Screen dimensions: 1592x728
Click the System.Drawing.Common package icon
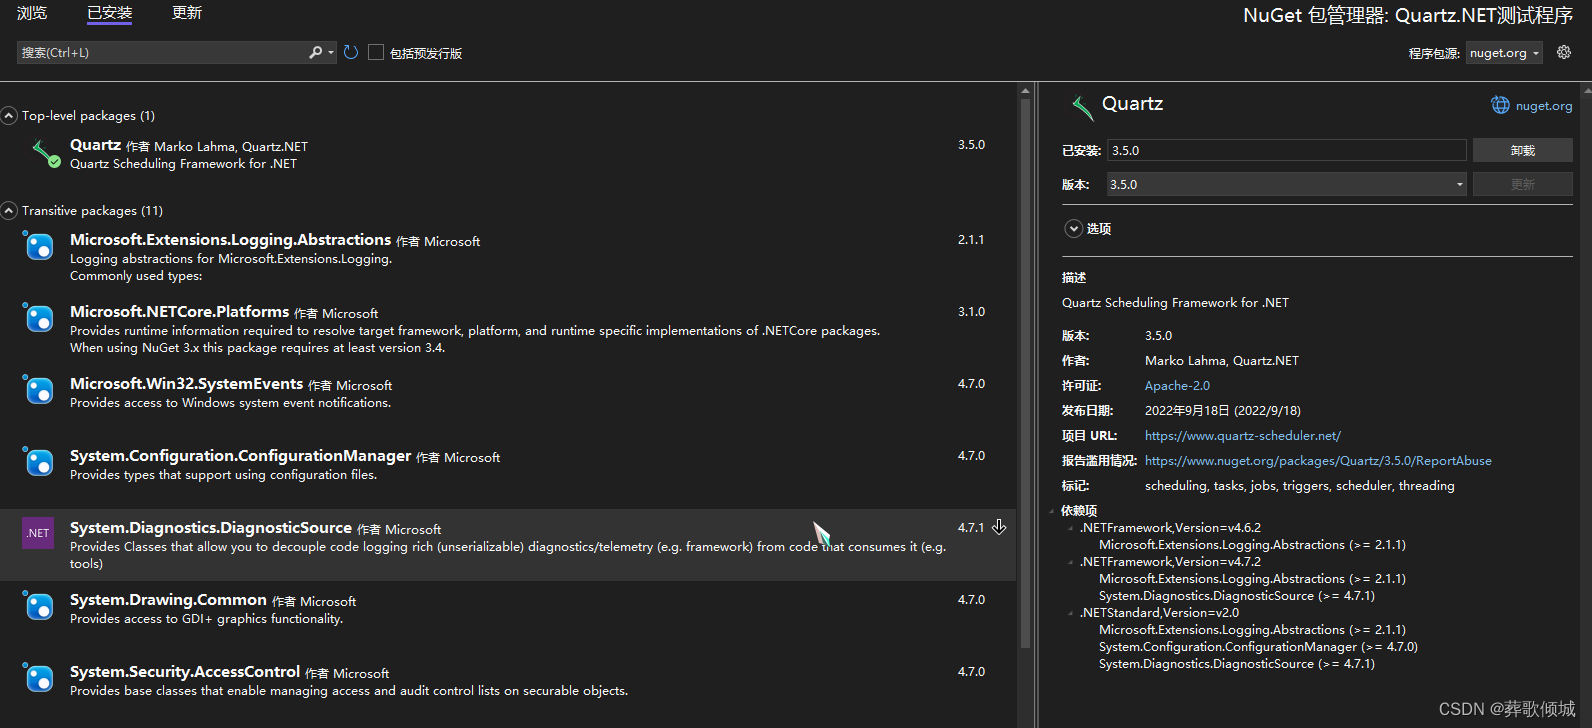pos(38,605)
